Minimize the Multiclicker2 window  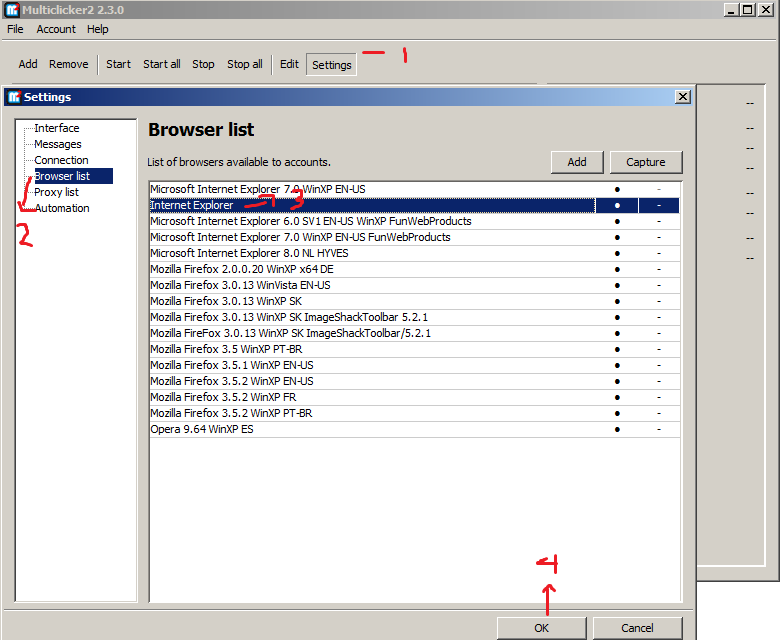tap(731, 9)
